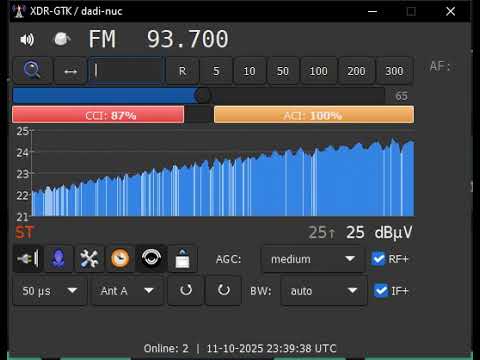Open settings with wrench and screwdriver icon

tap(89, 259)
